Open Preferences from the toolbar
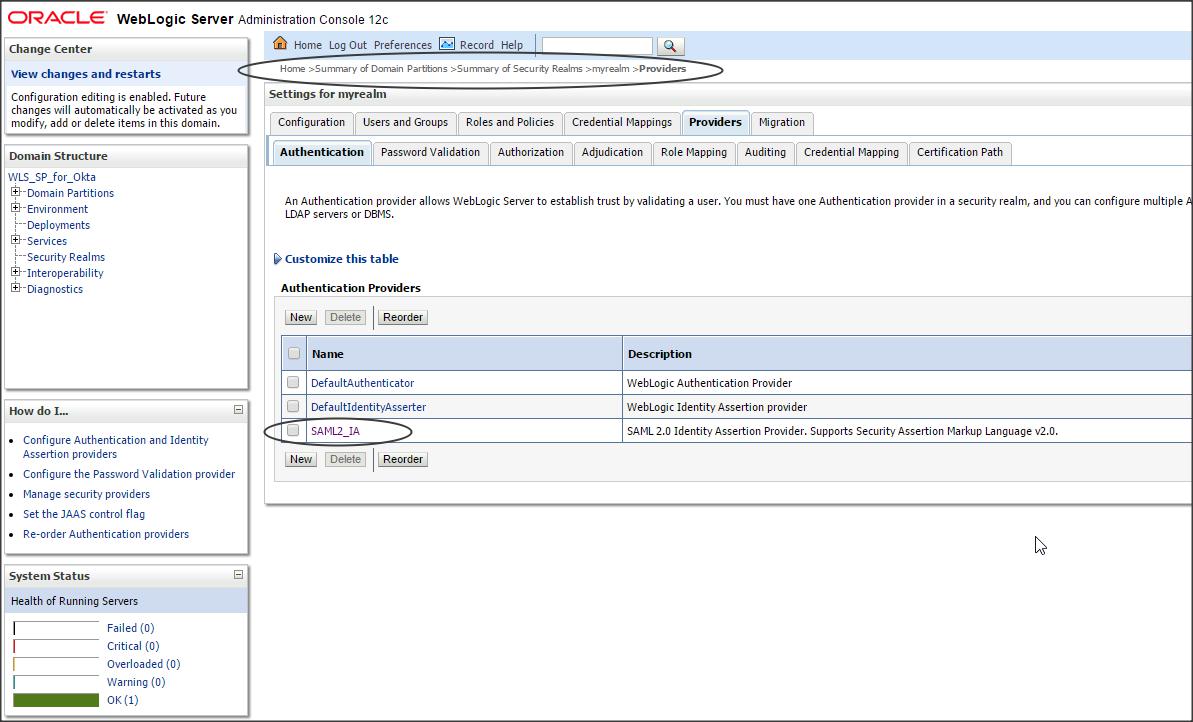The image size is (1193, 722). [x=402, y=46]
